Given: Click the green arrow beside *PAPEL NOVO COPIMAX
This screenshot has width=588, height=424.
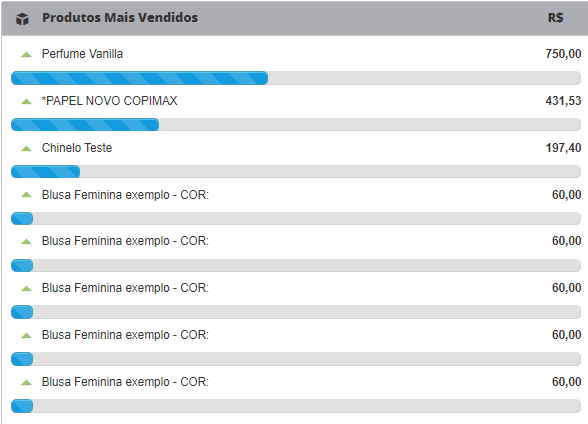Looking at the screenshot, I should (x=26, y=102).
